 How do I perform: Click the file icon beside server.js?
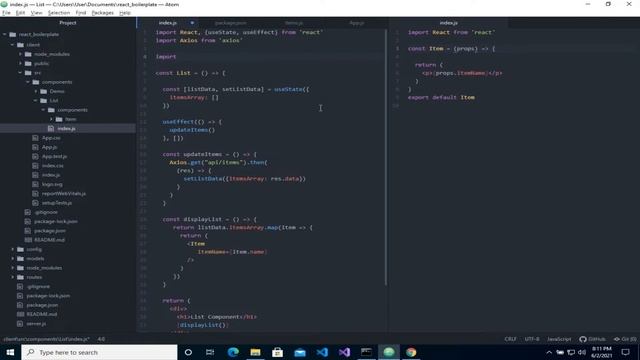(20, 324)
